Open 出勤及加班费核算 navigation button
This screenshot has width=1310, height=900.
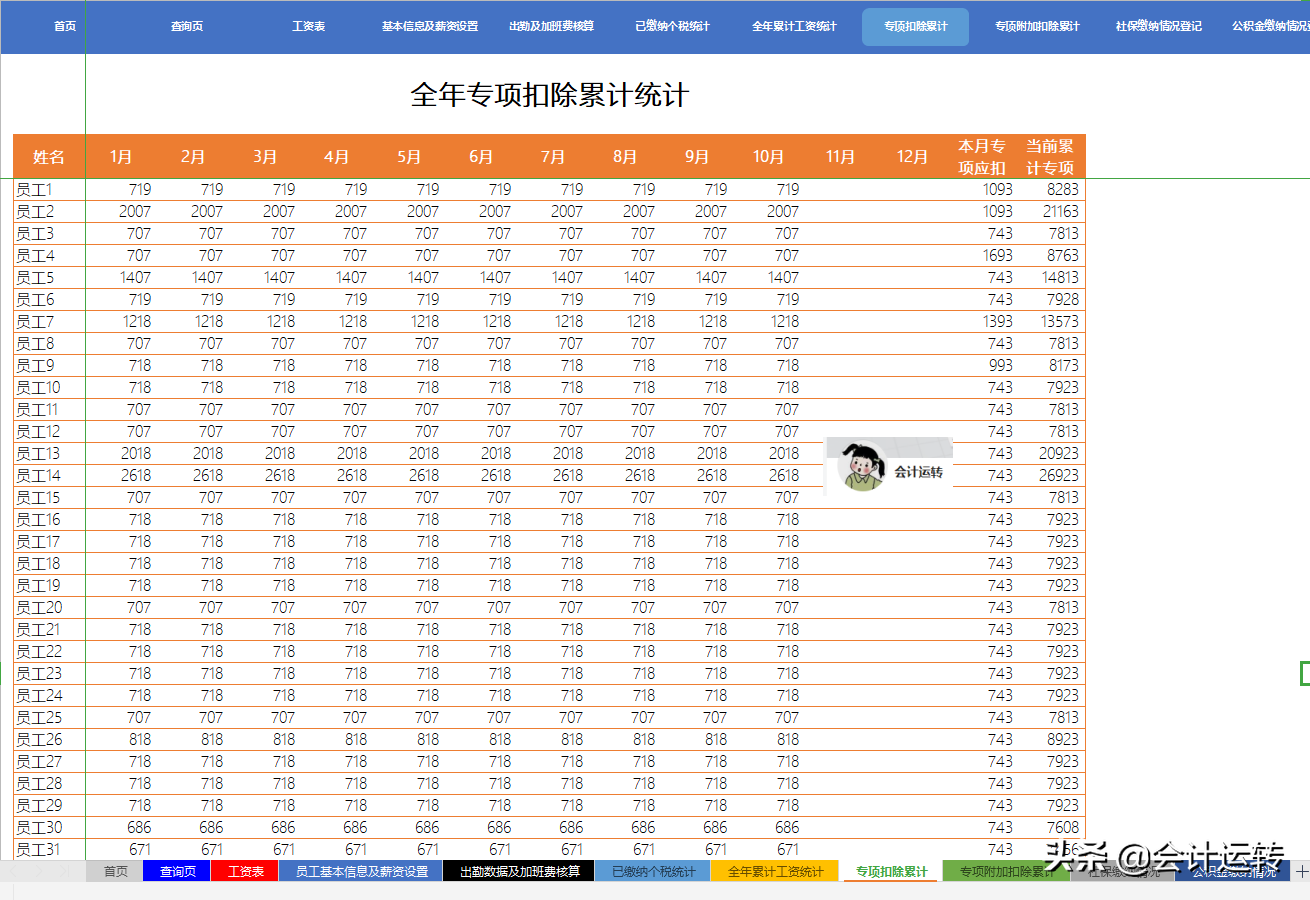[552, 26]
